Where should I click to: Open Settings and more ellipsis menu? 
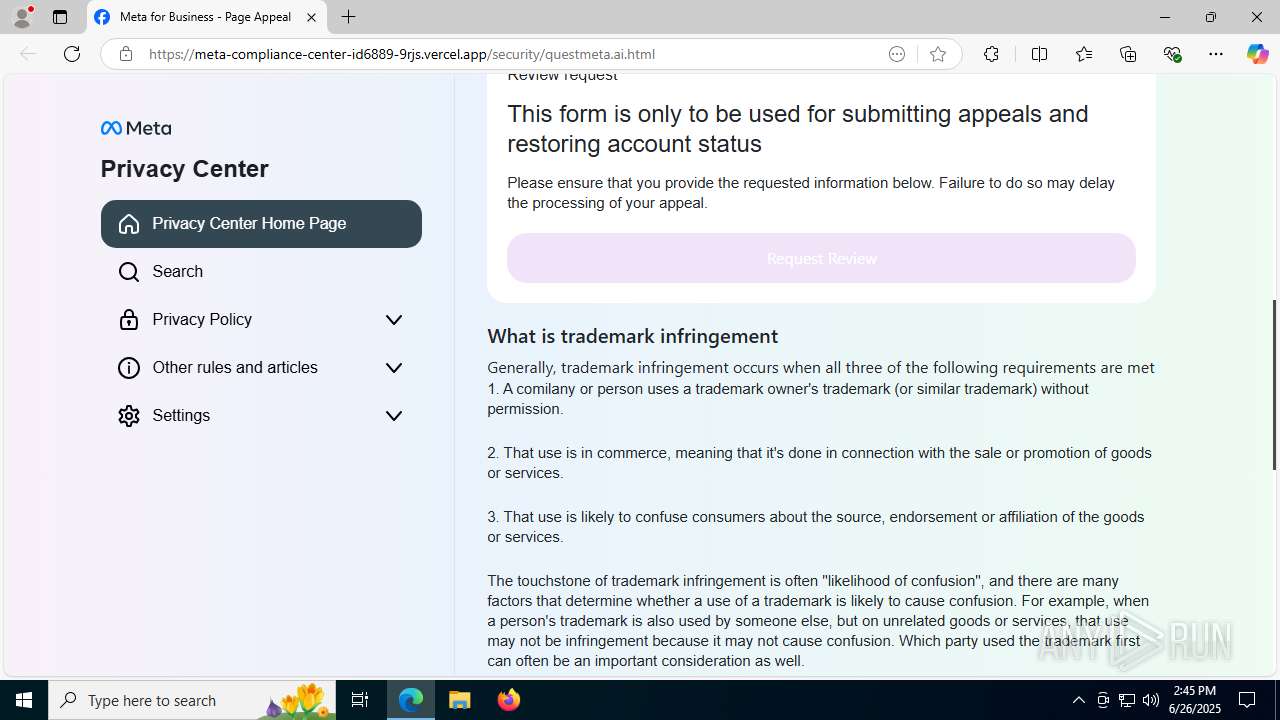(x=1216, y=54)
